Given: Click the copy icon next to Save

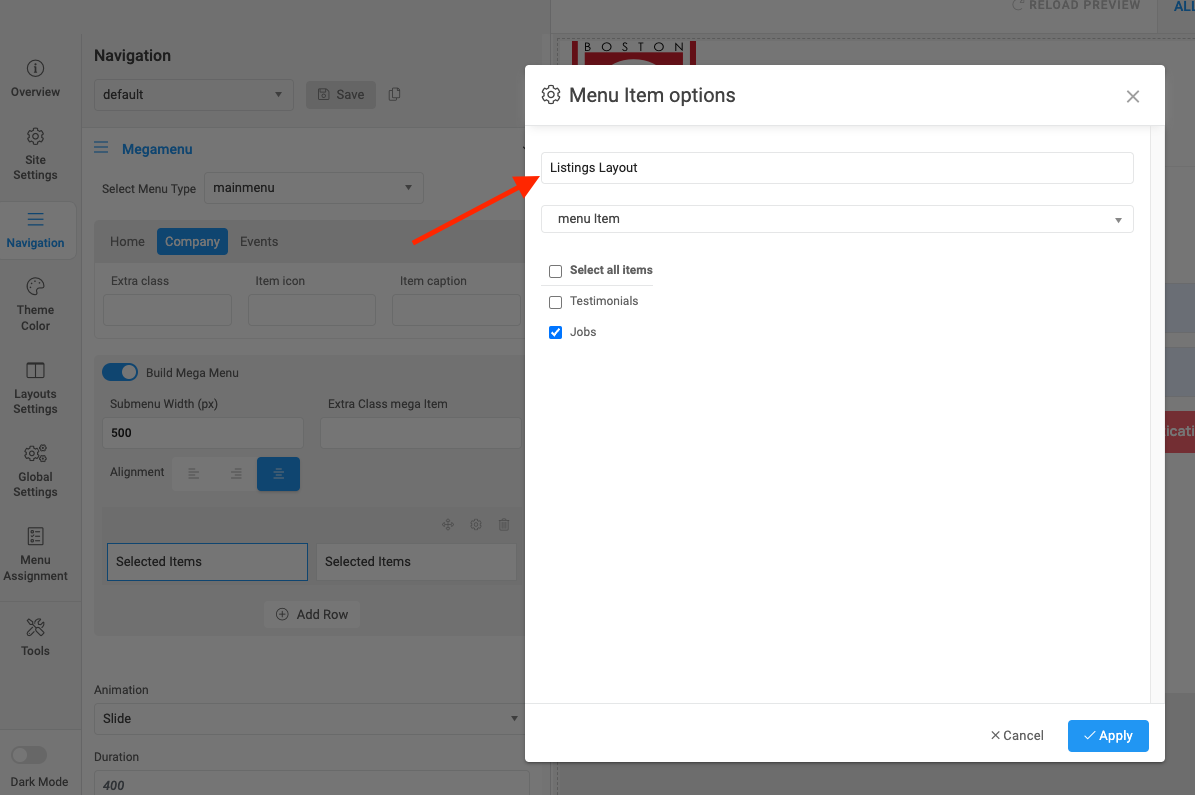Looking at the screenshot, I should click(x=394, y=95).
